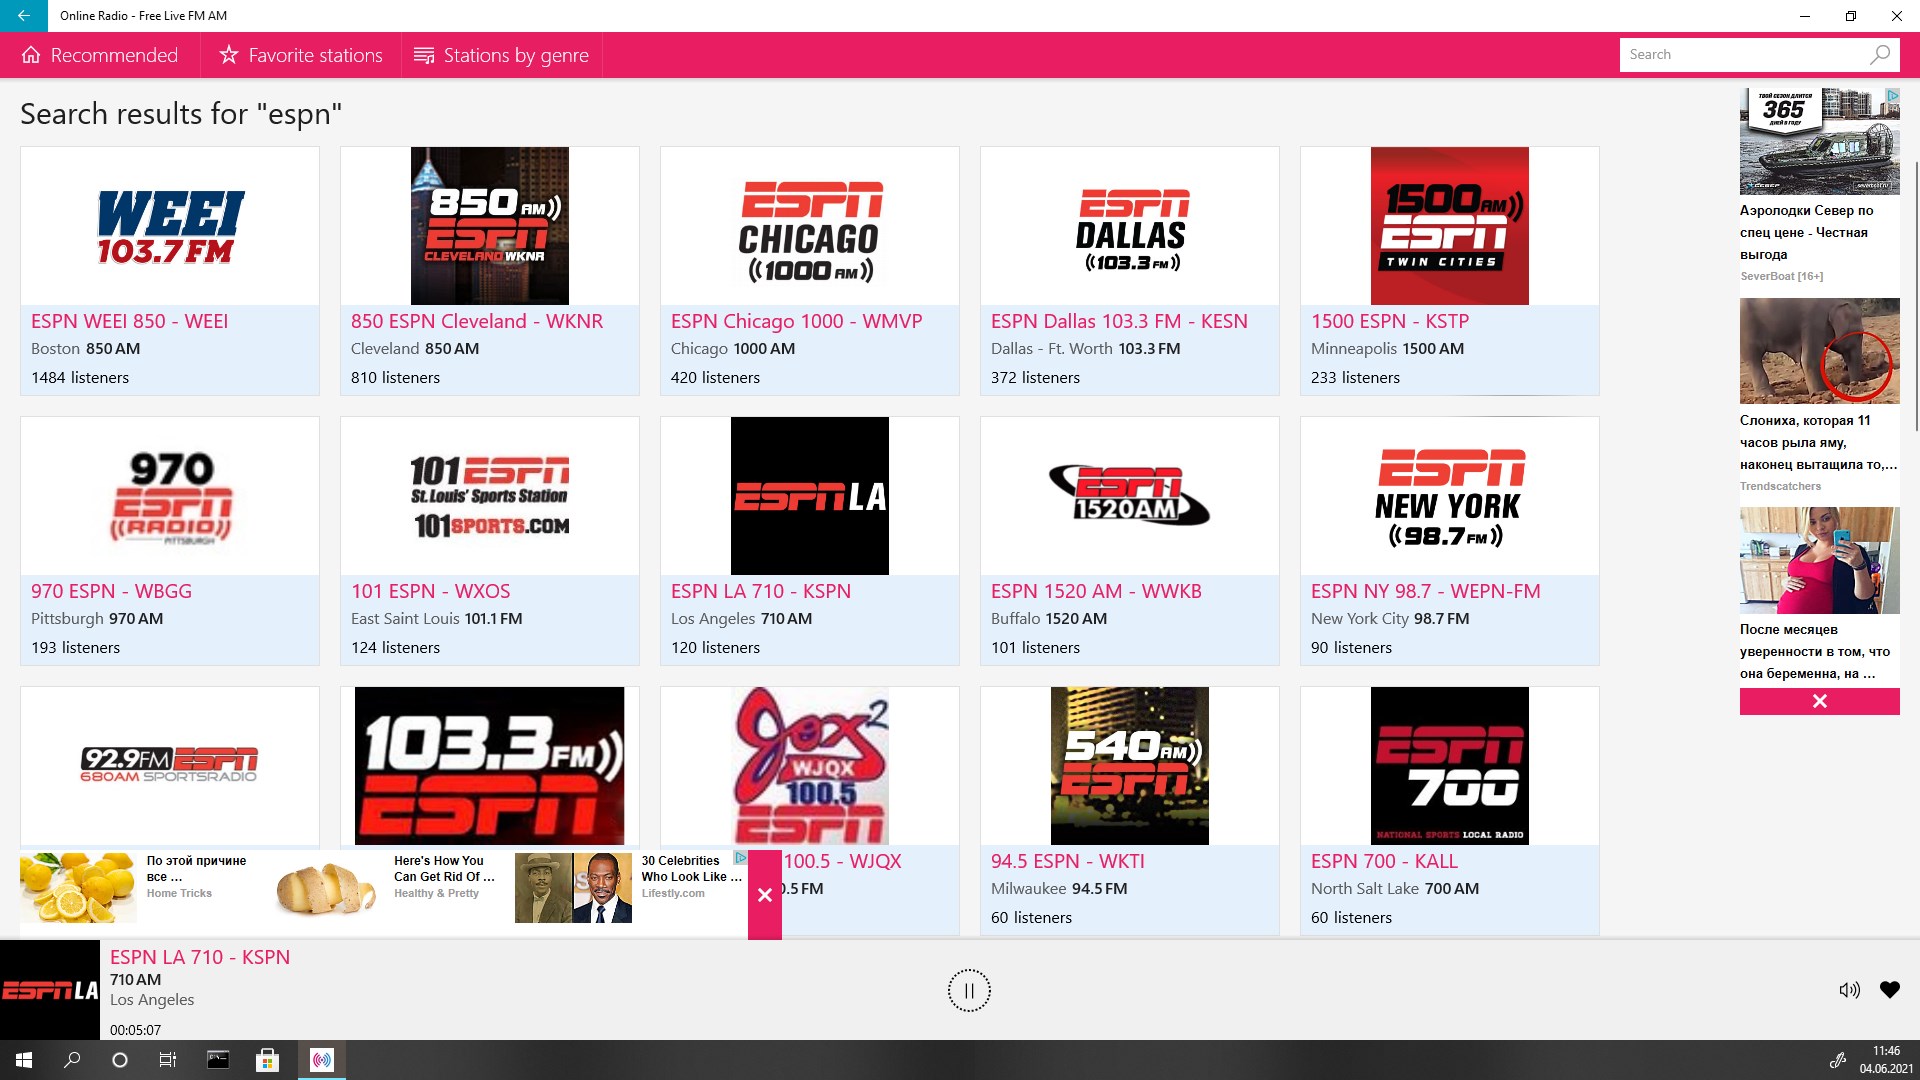Start the search with the magnifier icon
The width and height of the screenshot is (1920, 1080).
(x=1879, y=54)
